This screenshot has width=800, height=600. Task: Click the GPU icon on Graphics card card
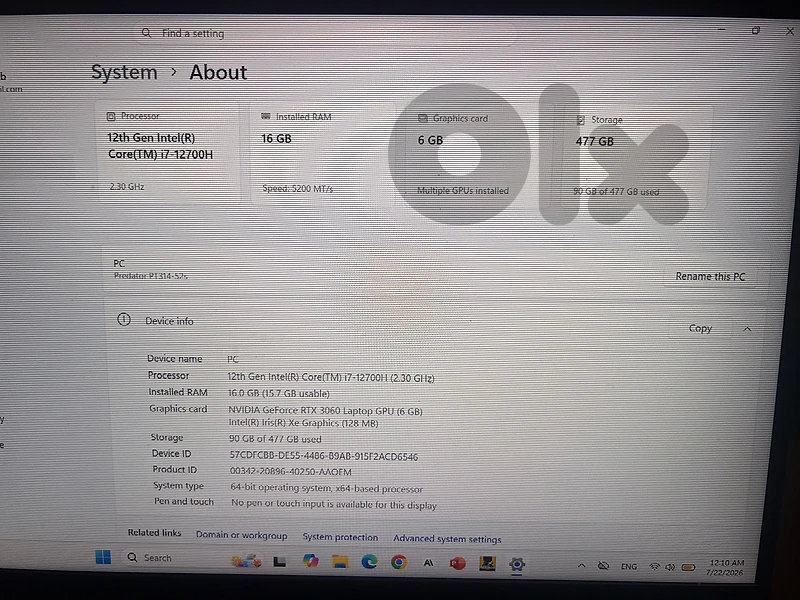[422, 118]
